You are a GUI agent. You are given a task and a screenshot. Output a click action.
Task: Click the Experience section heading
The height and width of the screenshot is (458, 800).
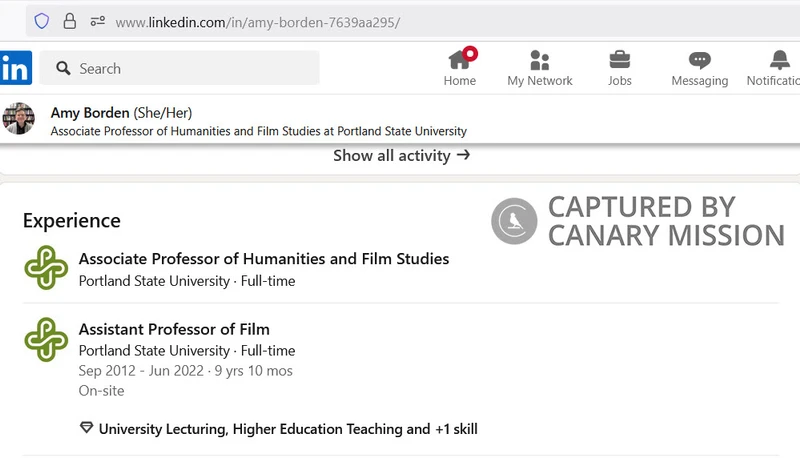pyautogui.click(x=72, y=221)
